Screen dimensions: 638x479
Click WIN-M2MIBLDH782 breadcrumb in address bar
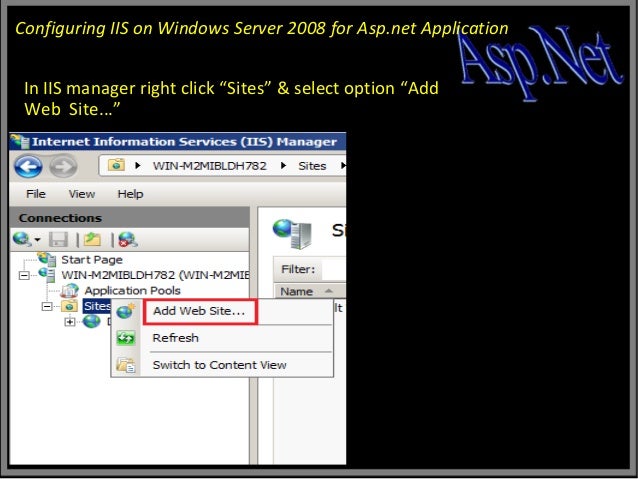[210, 166]
